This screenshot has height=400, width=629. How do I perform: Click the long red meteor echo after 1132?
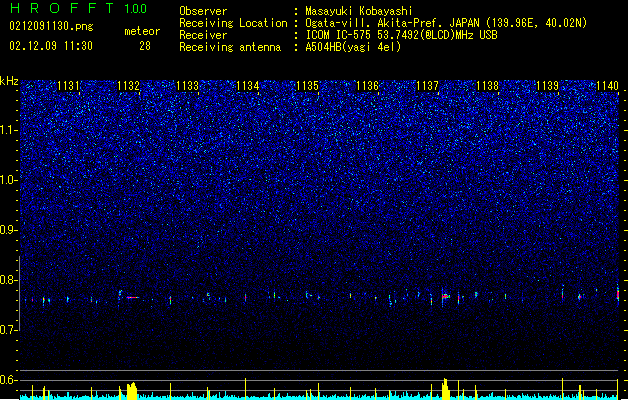[x=133, y=297]
